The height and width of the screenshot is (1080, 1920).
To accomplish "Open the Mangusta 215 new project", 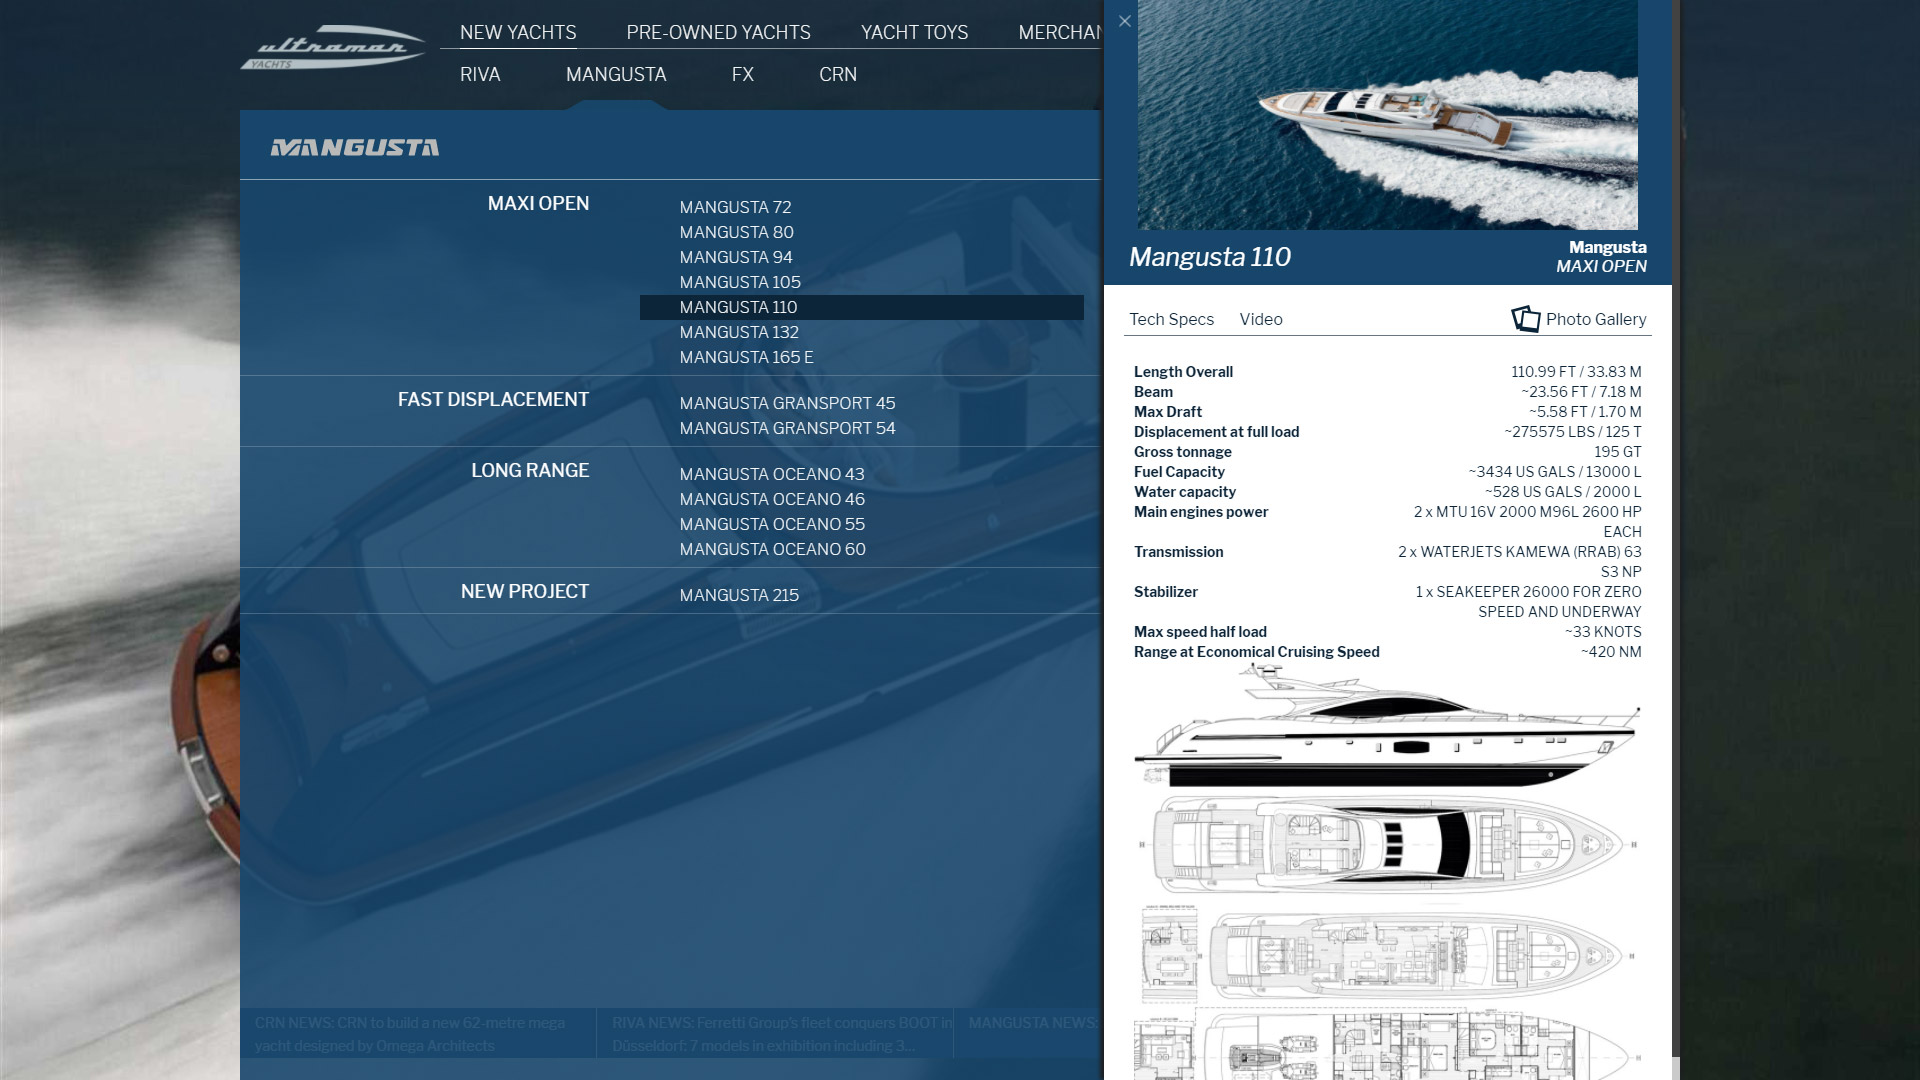I will click(739, 595).
